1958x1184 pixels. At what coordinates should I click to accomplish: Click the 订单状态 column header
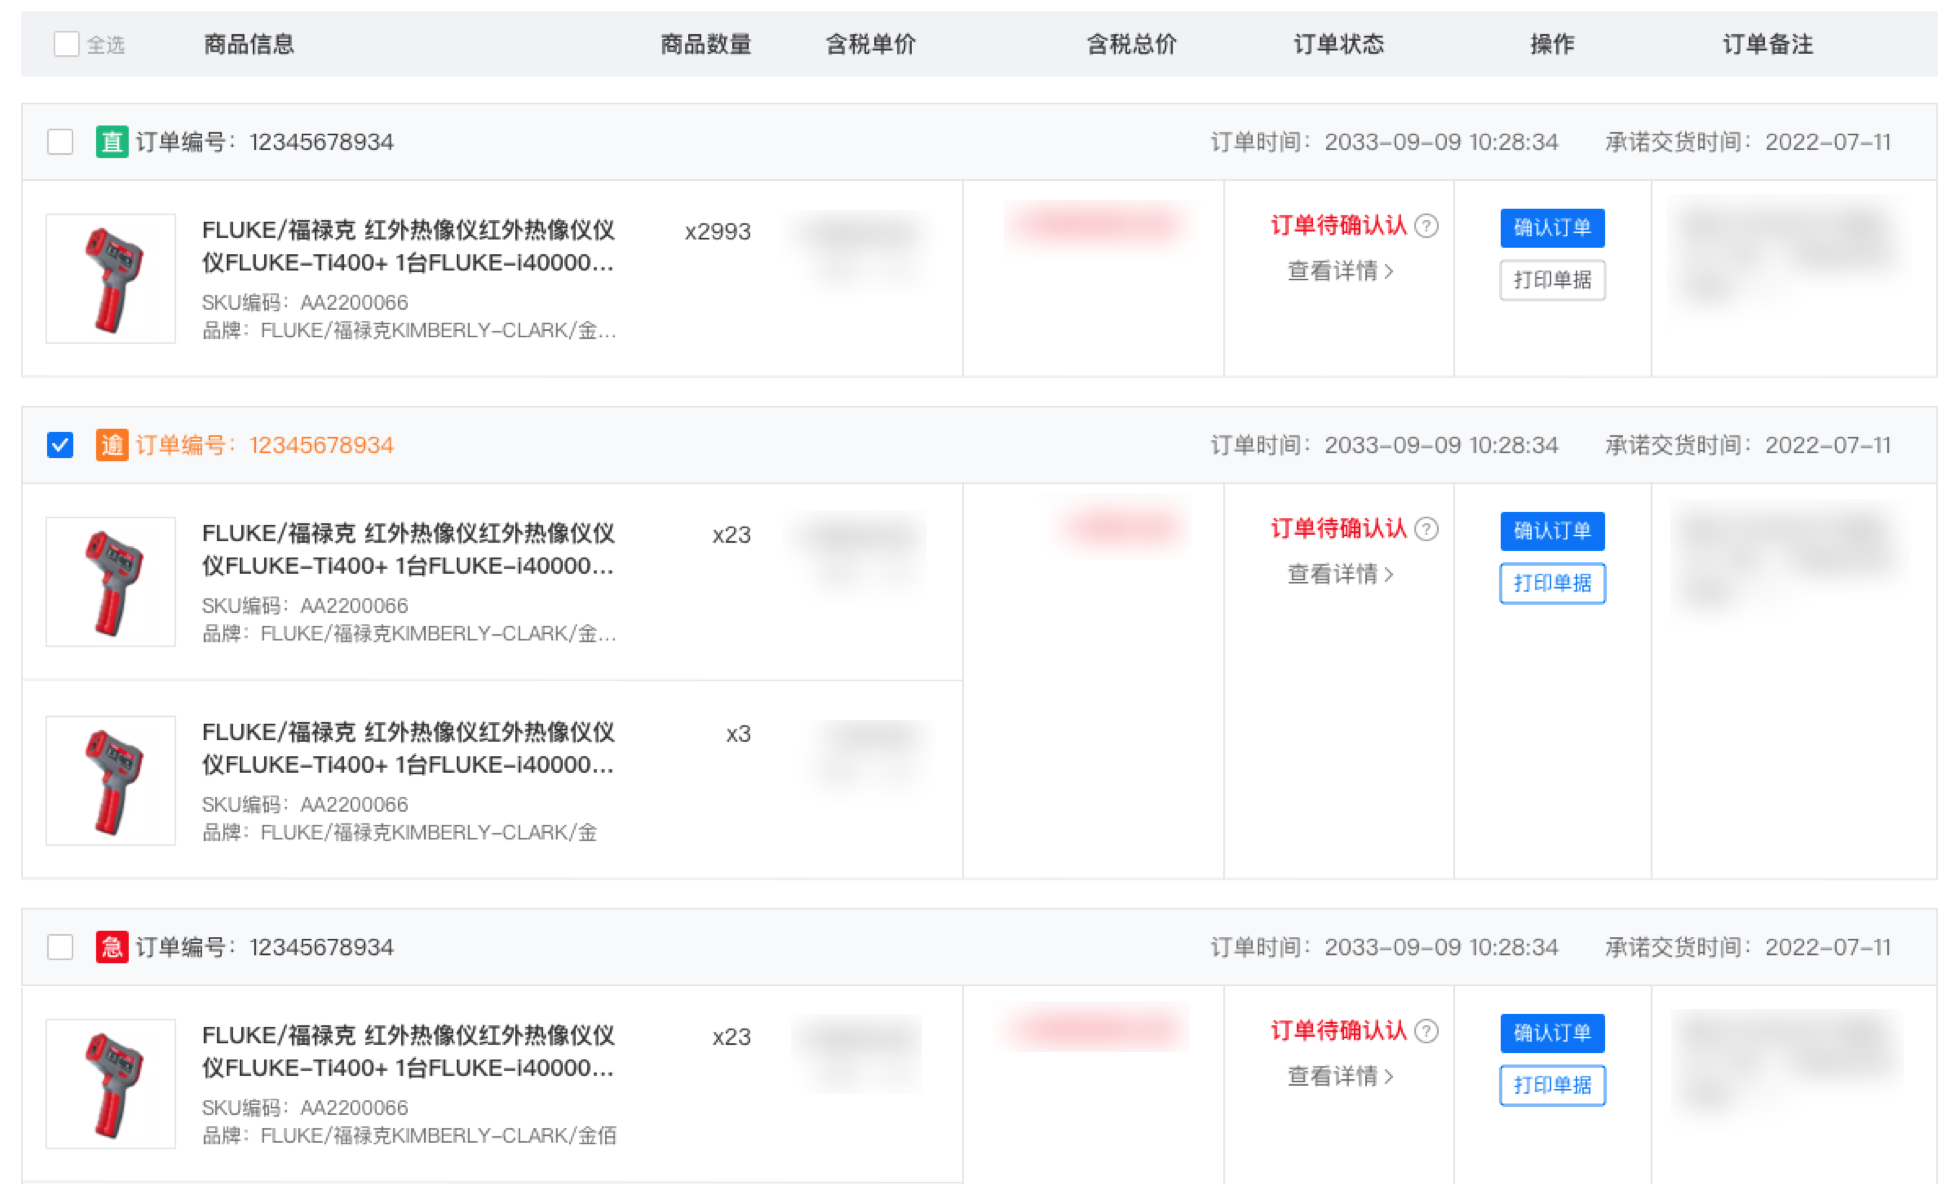click(1338, 44)
